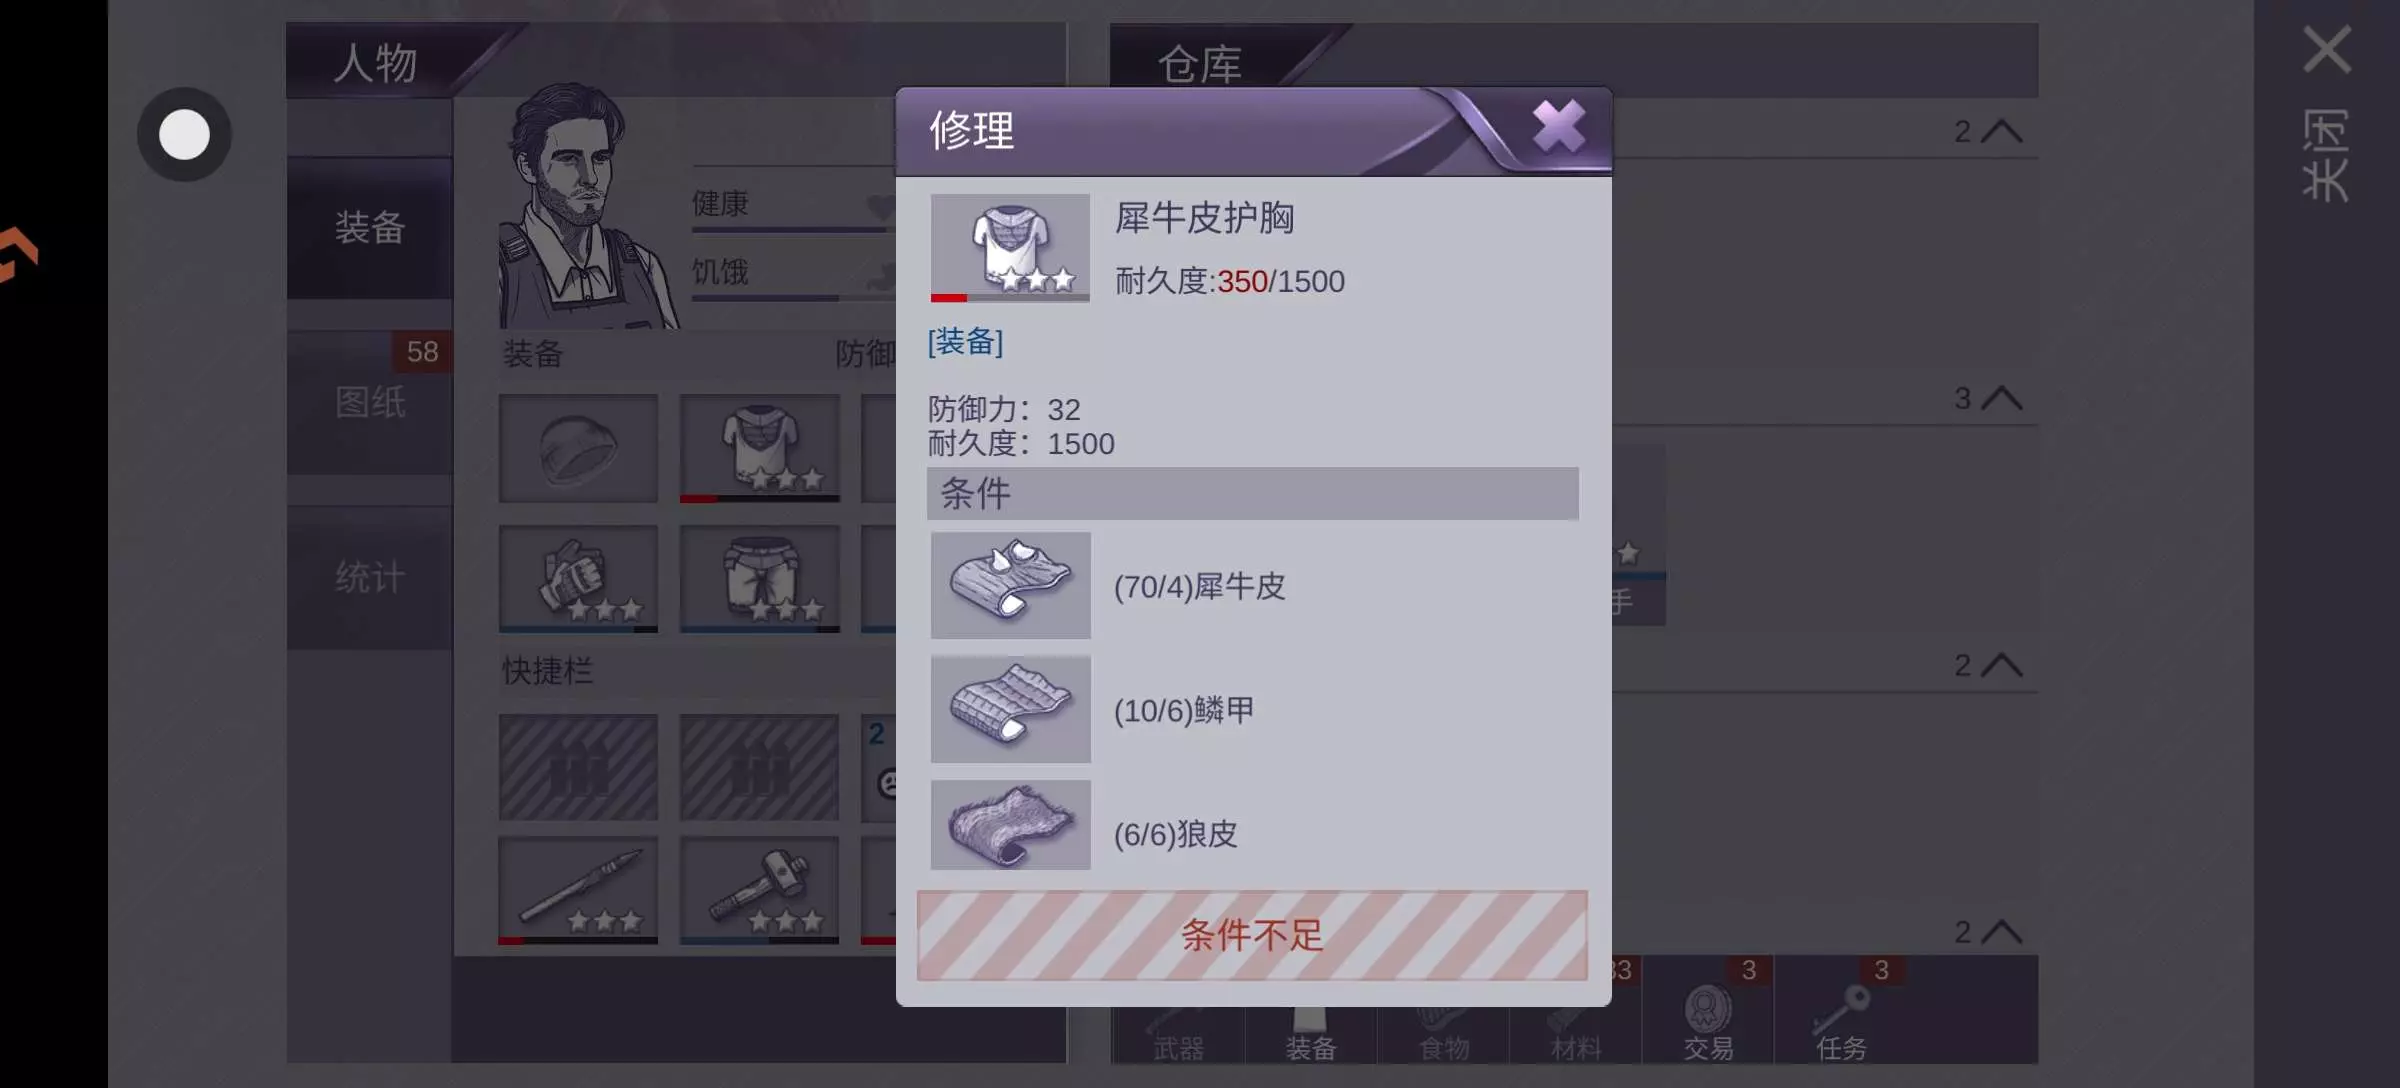The image size is (2400, 1088).
Task: Click the rhino hide chest armor thumbnail
Action: pyautogui.click(x=1010, y=247)
